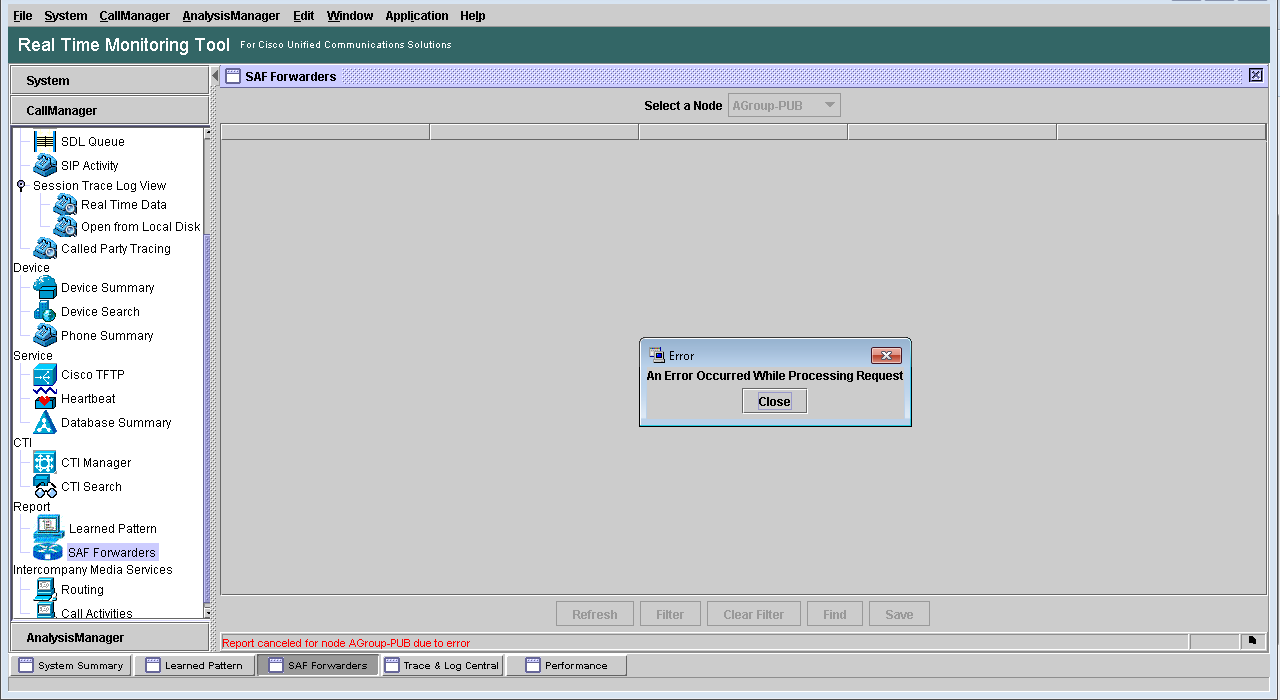Click the Database Summary icon
Viewport: 1280px width, 700px height.
coord(45,422)
